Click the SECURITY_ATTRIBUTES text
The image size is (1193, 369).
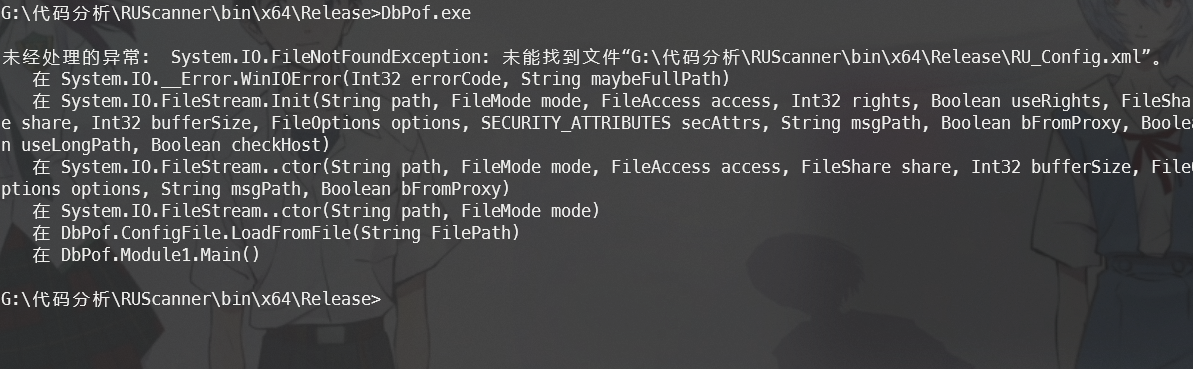(575, 123)
